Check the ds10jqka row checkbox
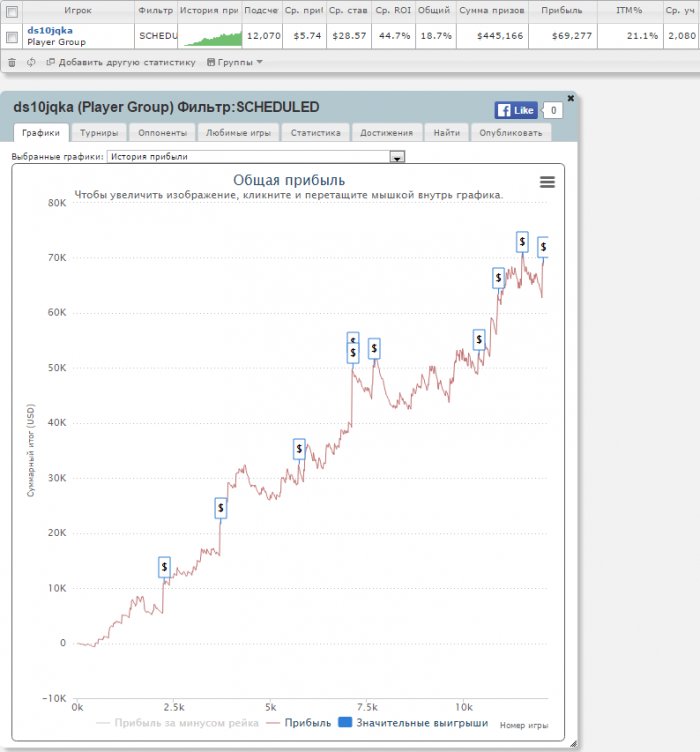700x752 pixels. [x=12, y=37]
